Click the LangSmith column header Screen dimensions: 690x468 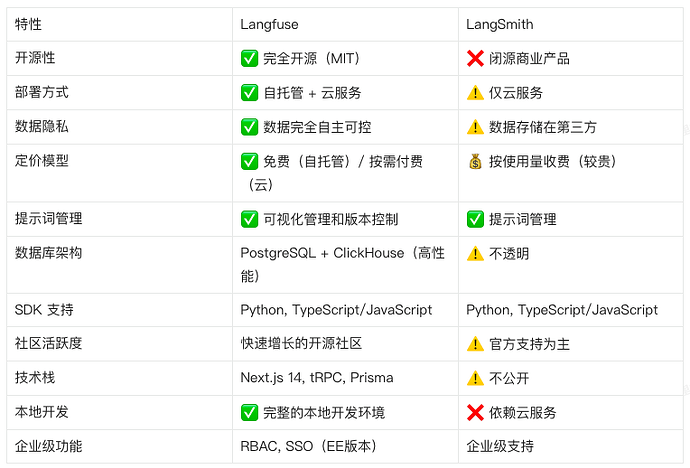coord(499,23)
